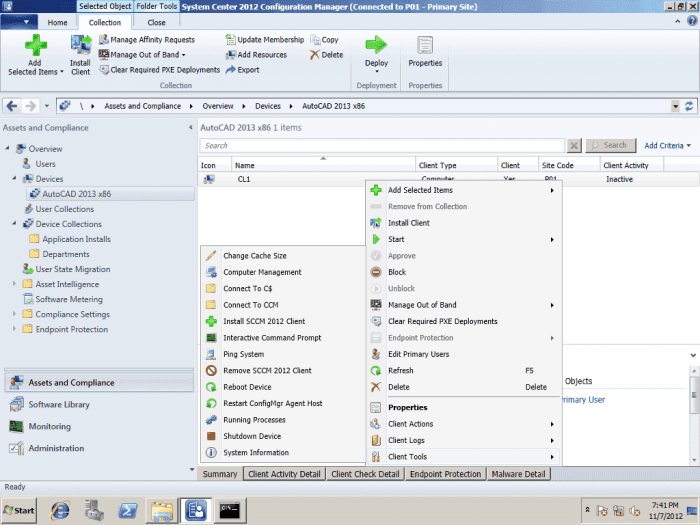Open the Add Criteria dropdown
Image resolution: width=700 pixels, height=525 pixels.
[667, 146]
